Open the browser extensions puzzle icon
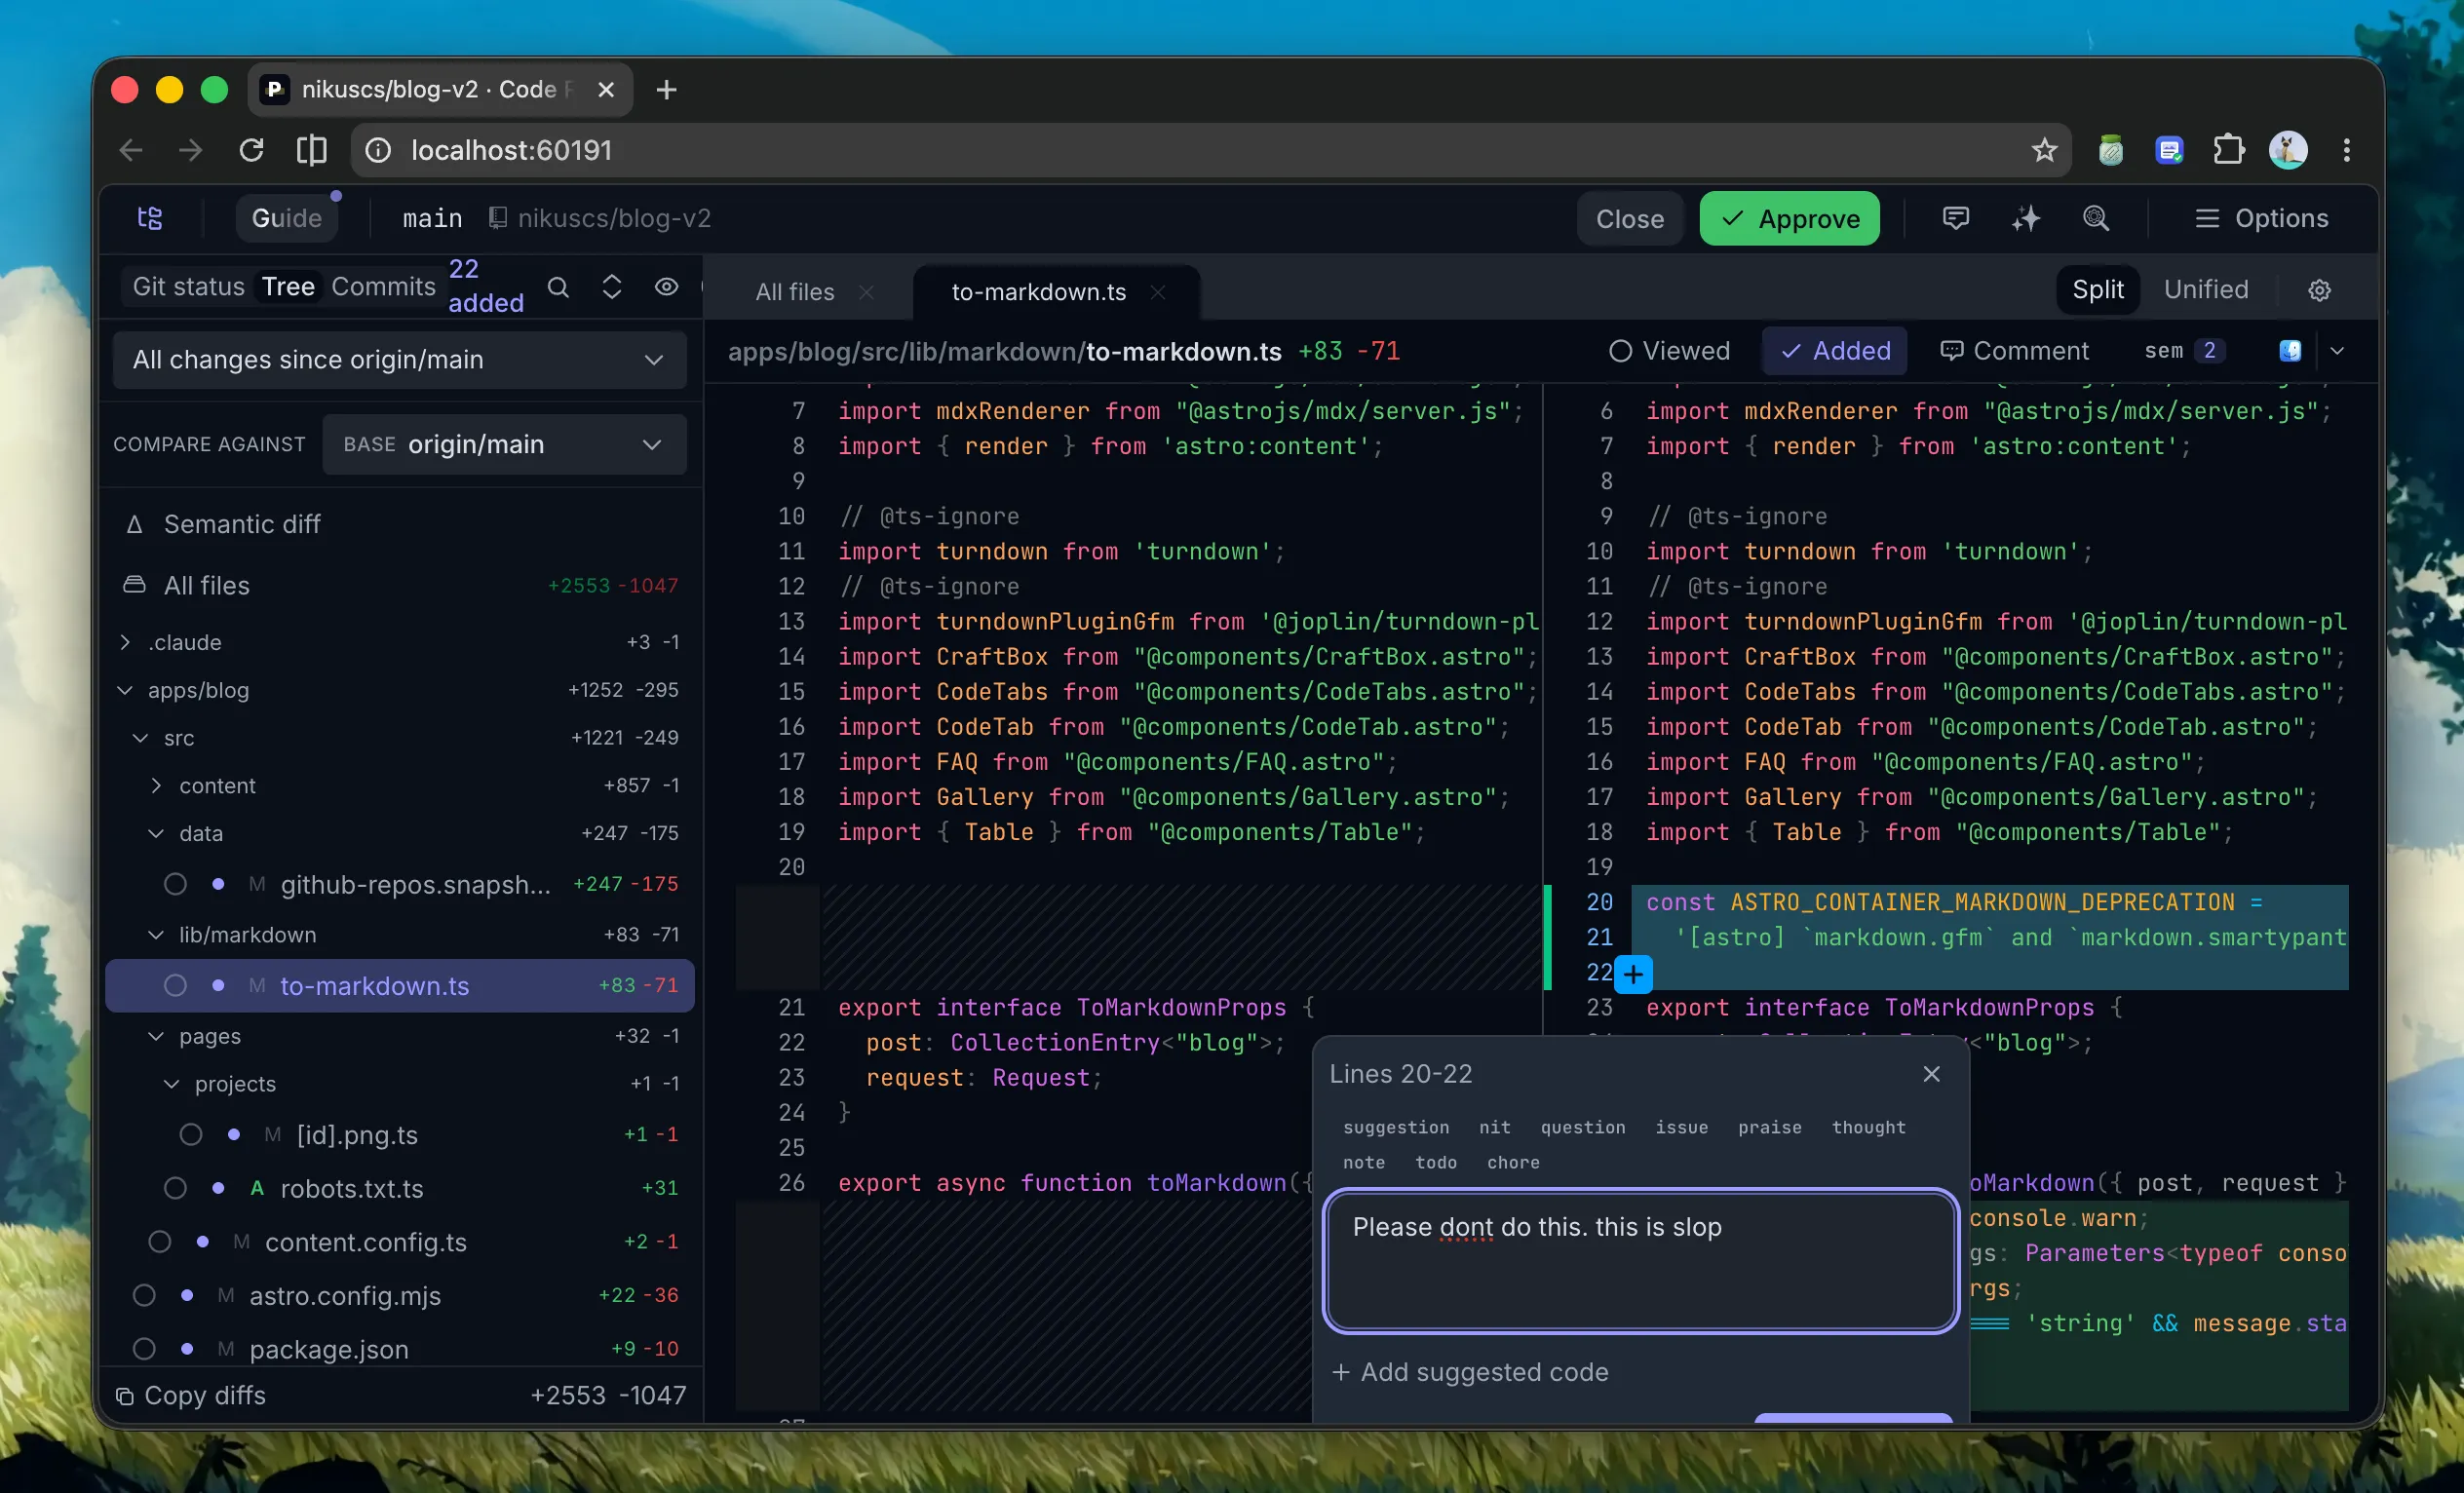 pyautogui.click(x=2227, y=150)
